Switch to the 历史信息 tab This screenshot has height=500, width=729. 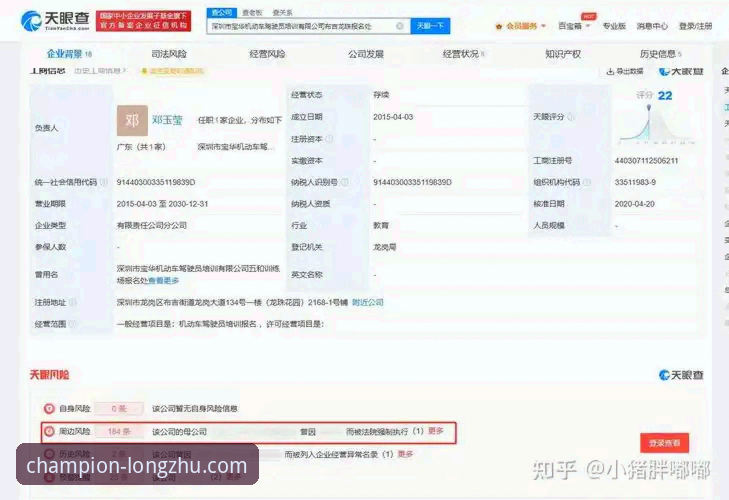tap(660, 54)
